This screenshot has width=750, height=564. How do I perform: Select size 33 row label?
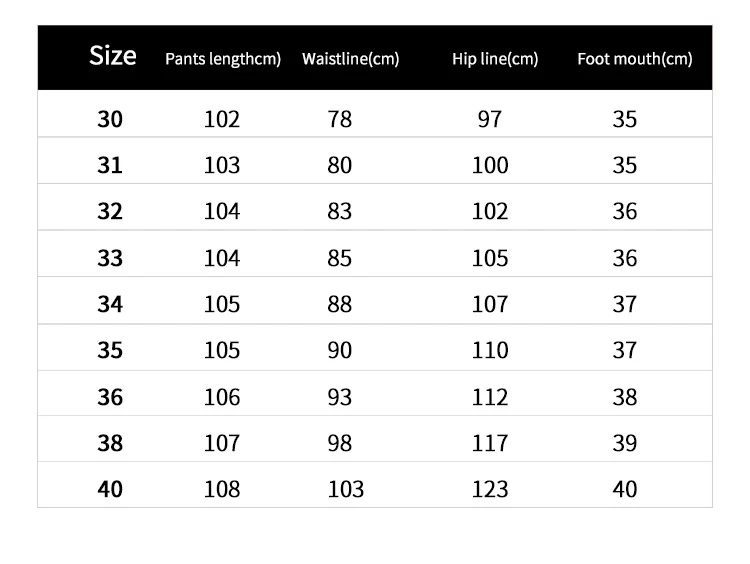click(x=110, y=258)
